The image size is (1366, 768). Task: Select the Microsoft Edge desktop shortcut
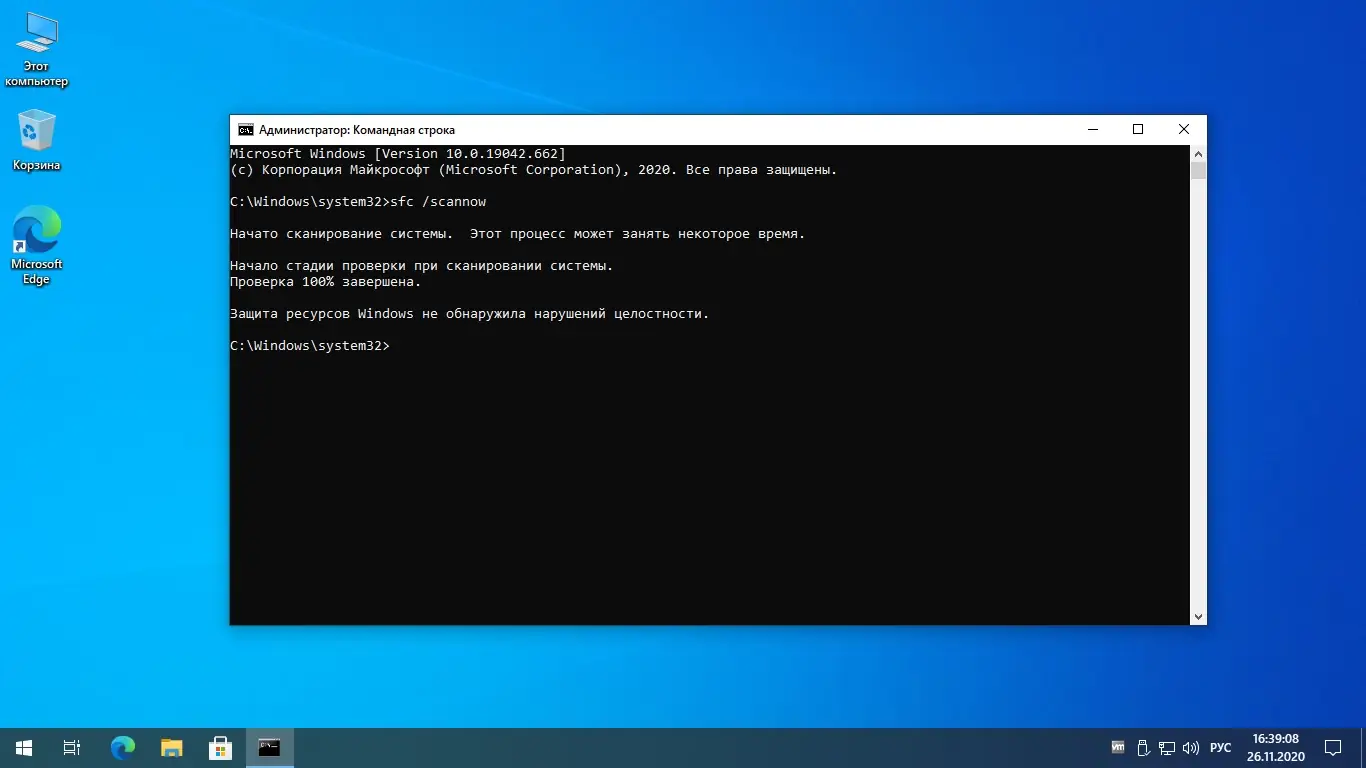[37, 245]
